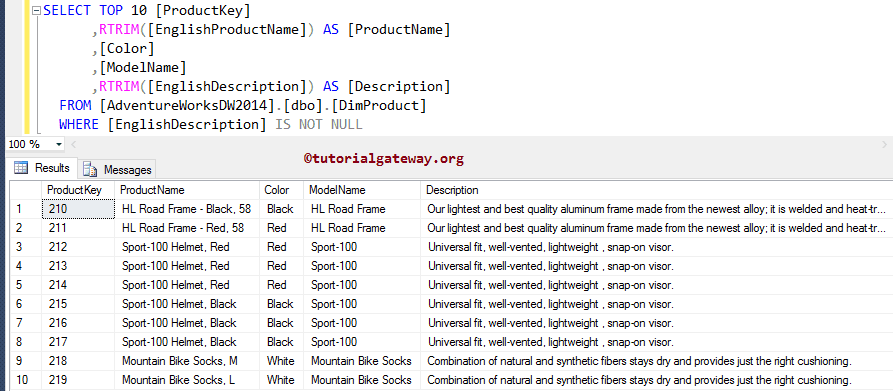Image resolution: width=893 pixels, height=391 pixels.
Task: Select the ModelName column header
Action: click(362, 190)
